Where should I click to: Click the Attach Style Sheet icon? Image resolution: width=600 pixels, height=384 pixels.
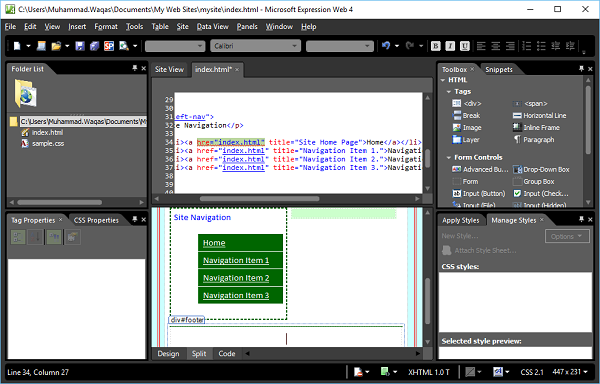446,251
